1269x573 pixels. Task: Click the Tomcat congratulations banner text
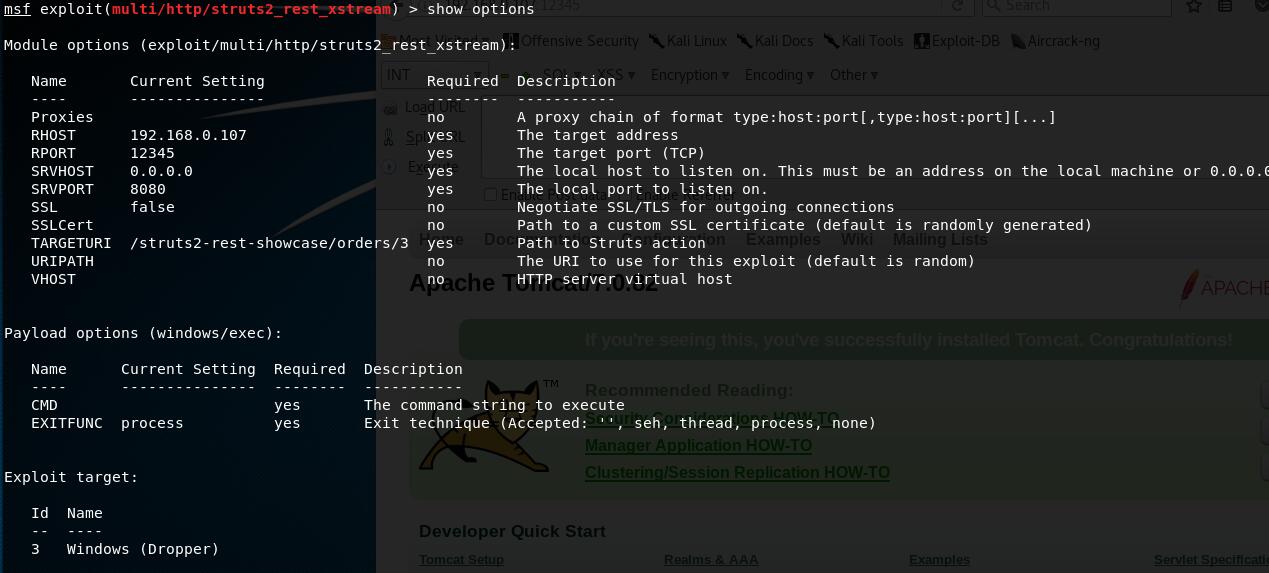909,340
